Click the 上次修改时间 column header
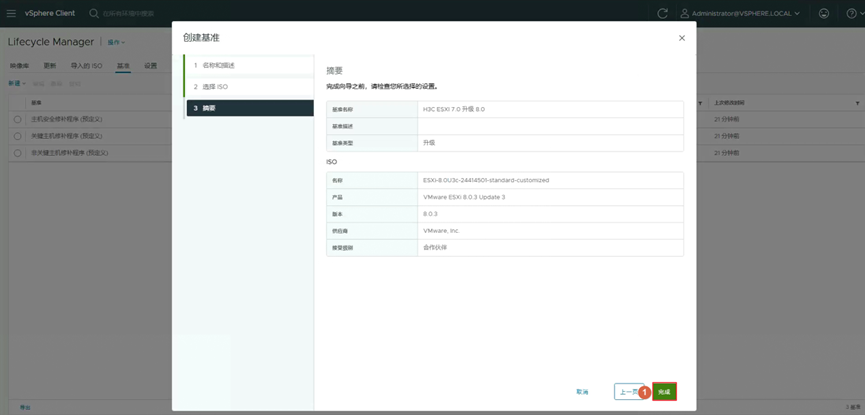The width and height of the screenshot is (865, 415). pyautogui.click(x=727, y=103)
